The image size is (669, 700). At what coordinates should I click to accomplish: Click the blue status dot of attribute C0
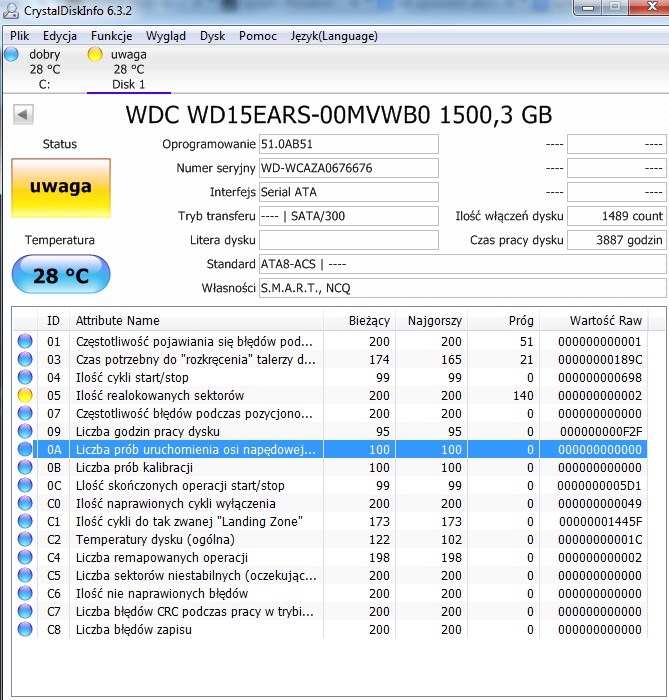pyautogui.click(x=25, y=503)
